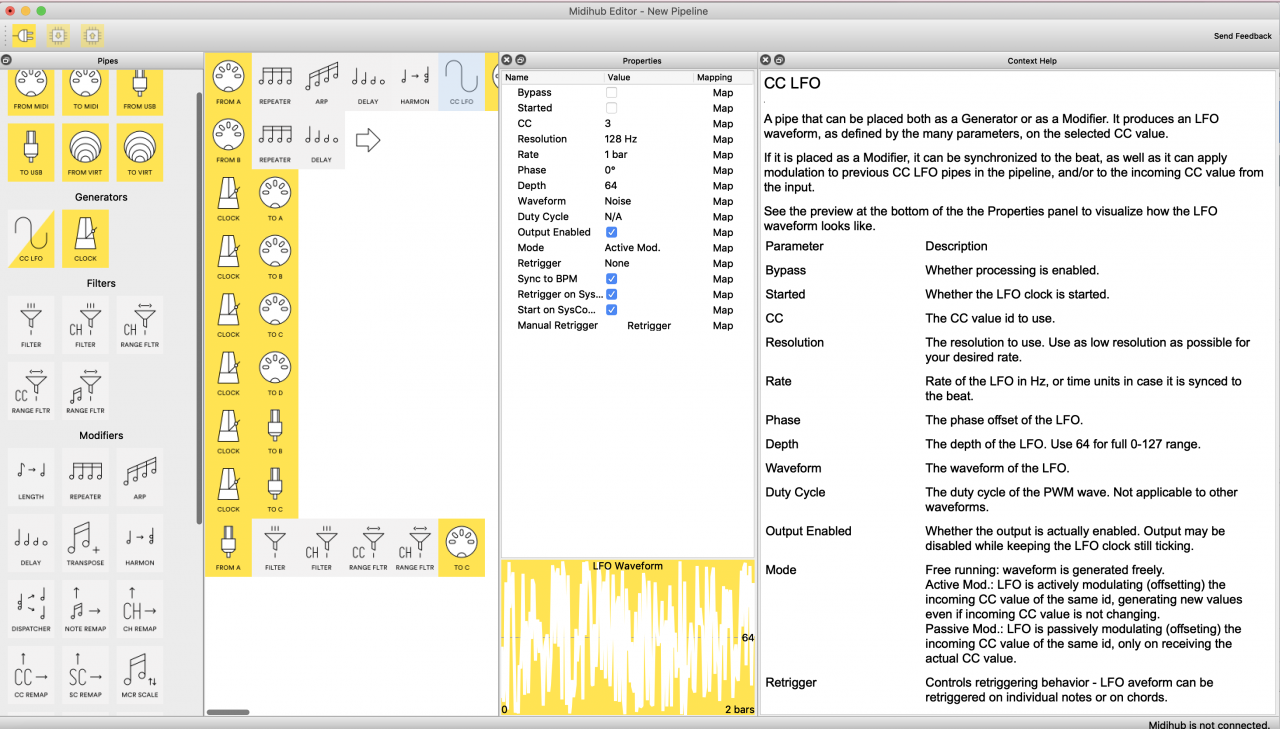The image size is (1280, 729).
Task: Select the Harmonizer modifier pipe
Action: coord(139,543)
